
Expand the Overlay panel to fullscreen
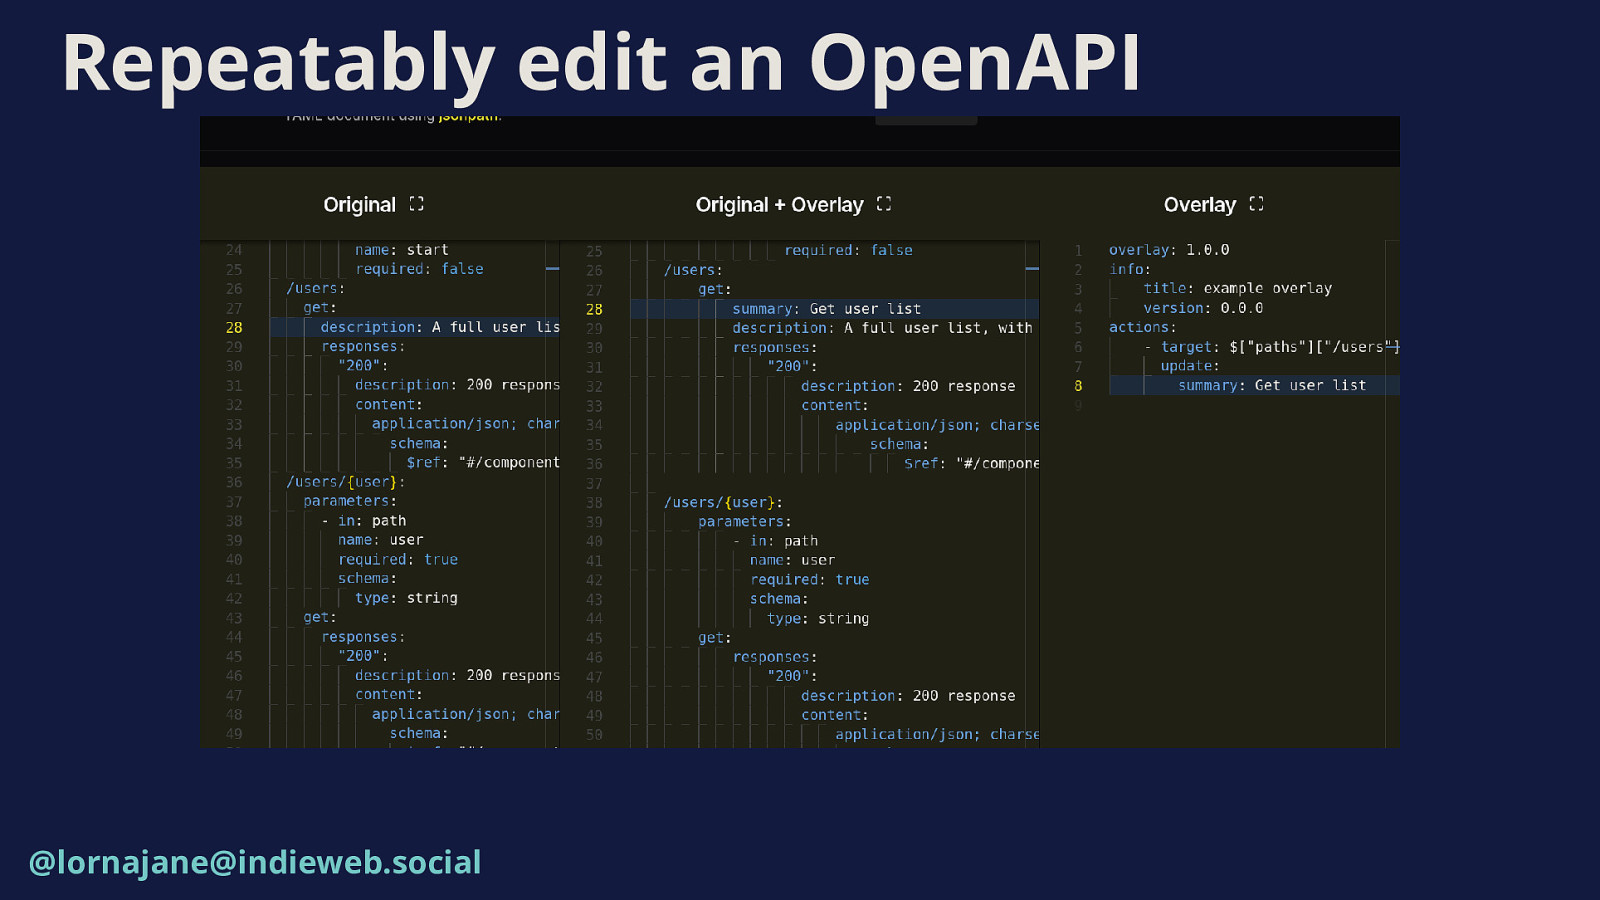tap(1257, 204)
